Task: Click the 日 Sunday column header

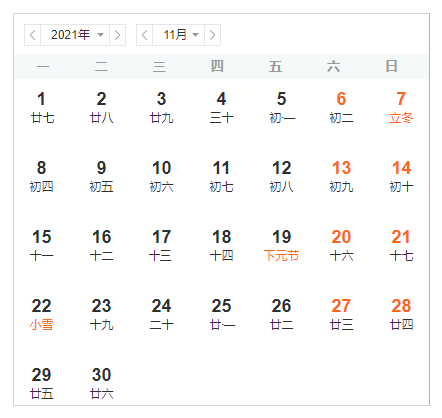Action: [x=391, y=66]
